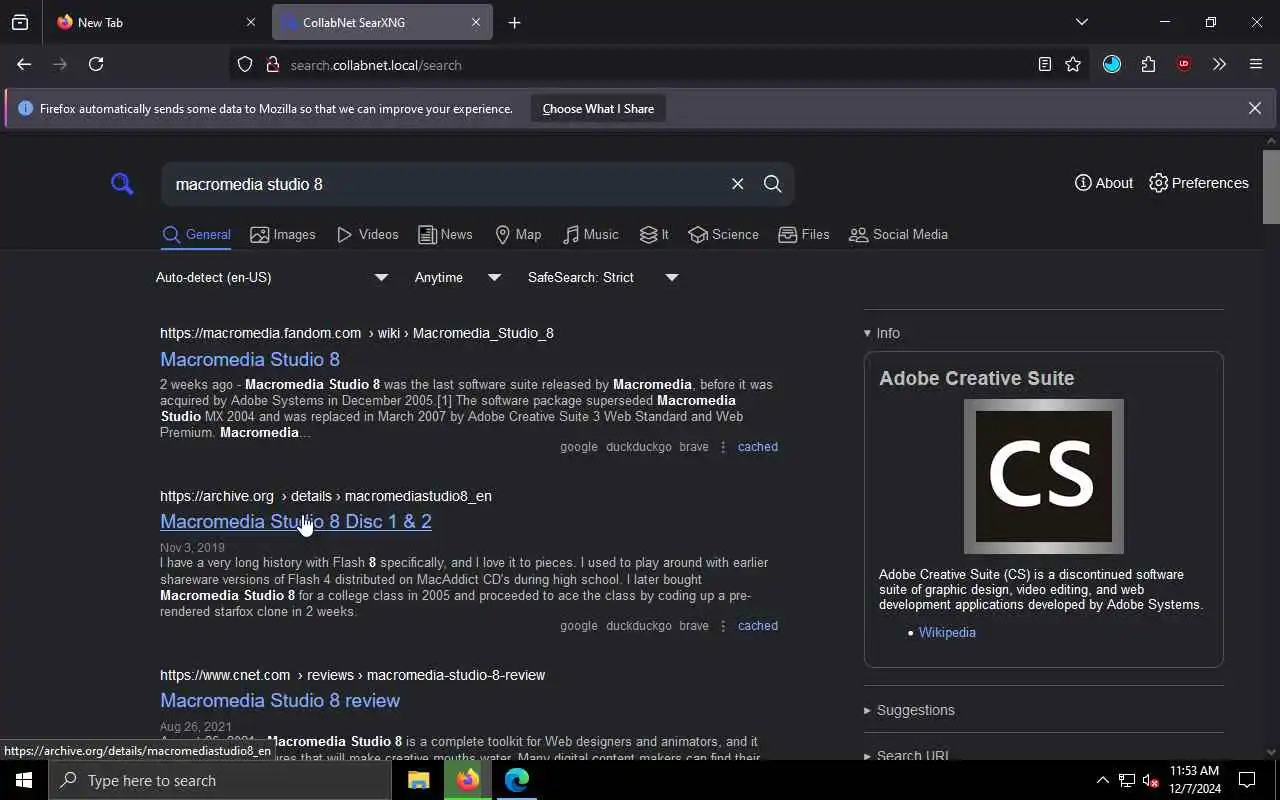1280x800 pixels.
Task: Click Choose What I Share button
Action: pyautogui.click(x=598, y=108)
